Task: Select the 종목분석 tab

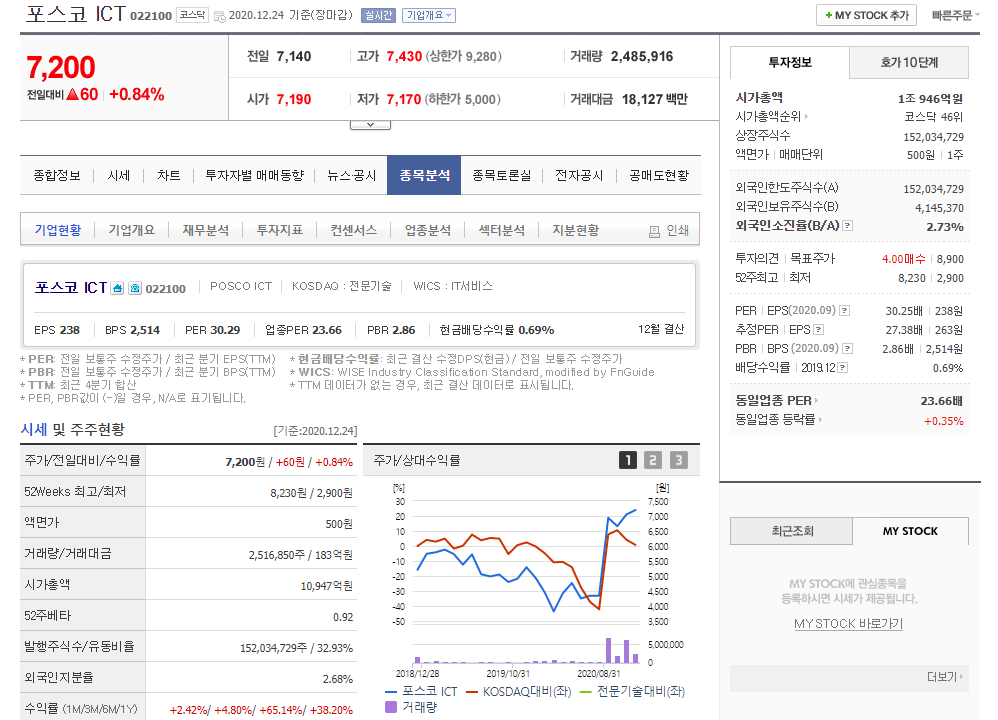Action: click(x=424, y=176)
